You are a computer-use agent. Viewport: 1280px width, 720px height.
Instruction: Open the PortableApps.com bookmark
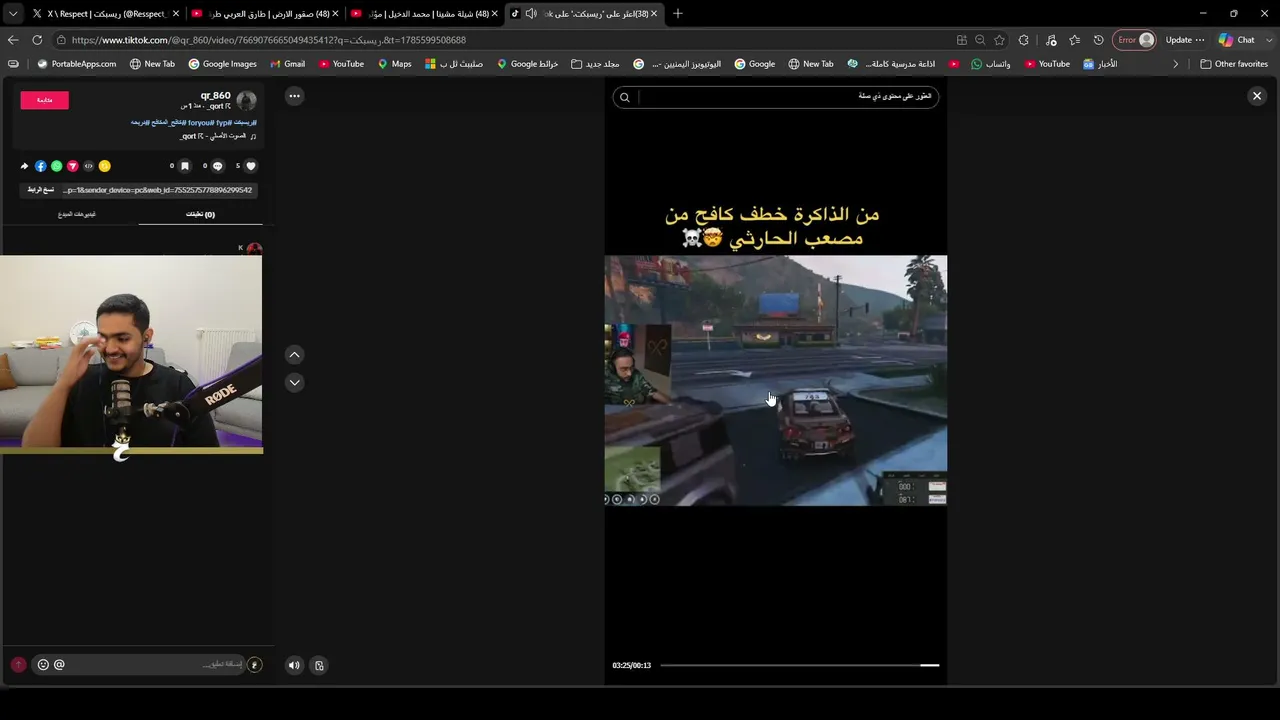pyautogui.click(x=76, y=64)
